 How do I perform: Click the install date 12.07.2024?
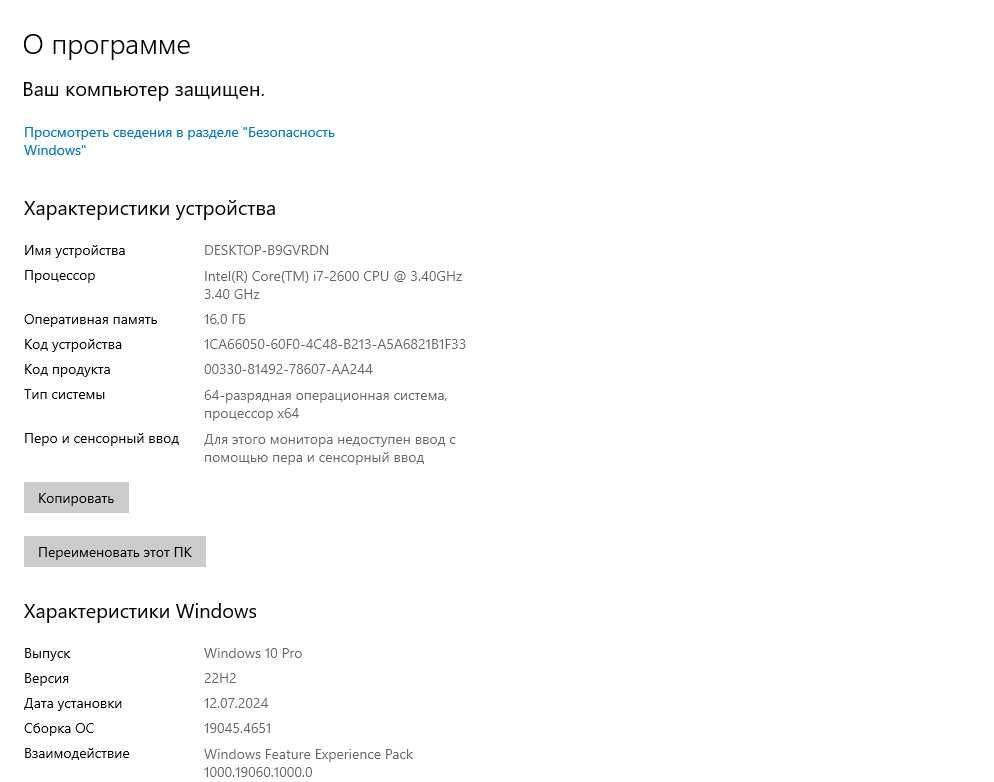236,703
